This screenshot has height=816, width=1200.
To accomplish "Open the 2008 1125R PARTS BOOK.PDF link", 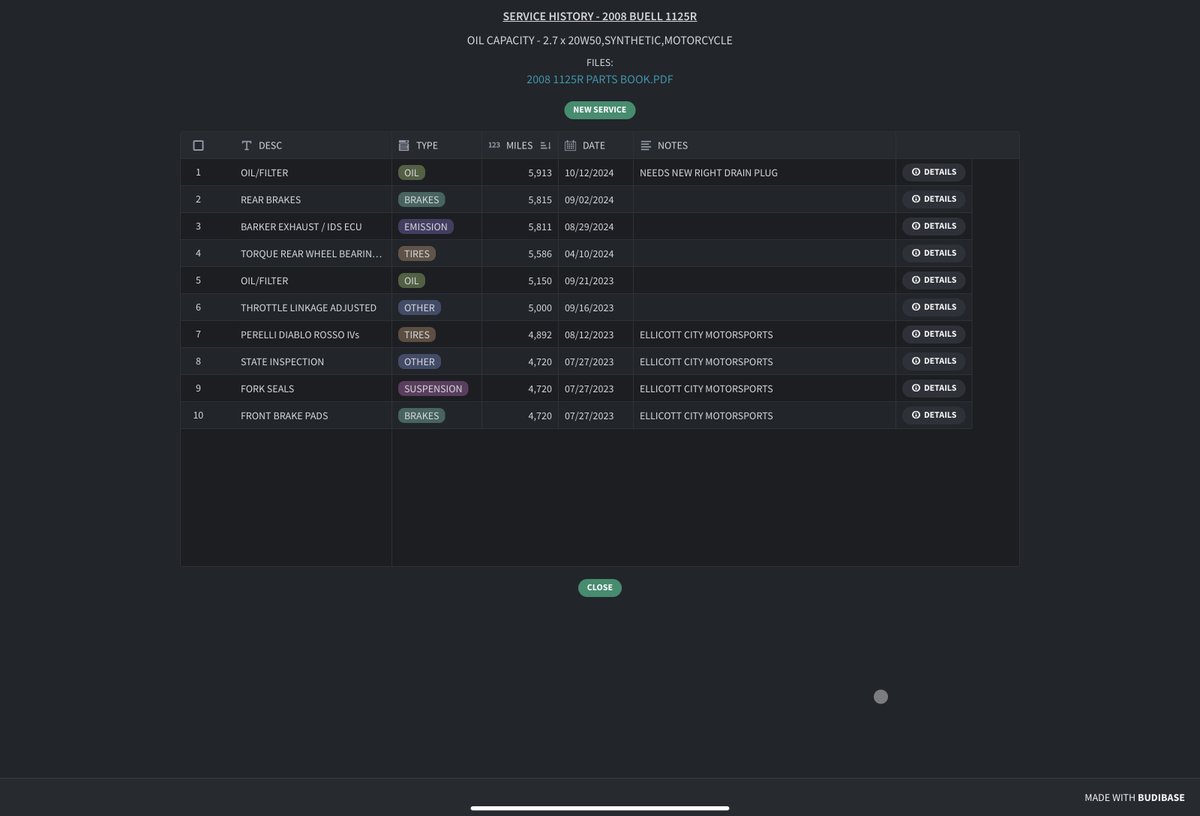I will pyautogui.click(x=600, y=77).
